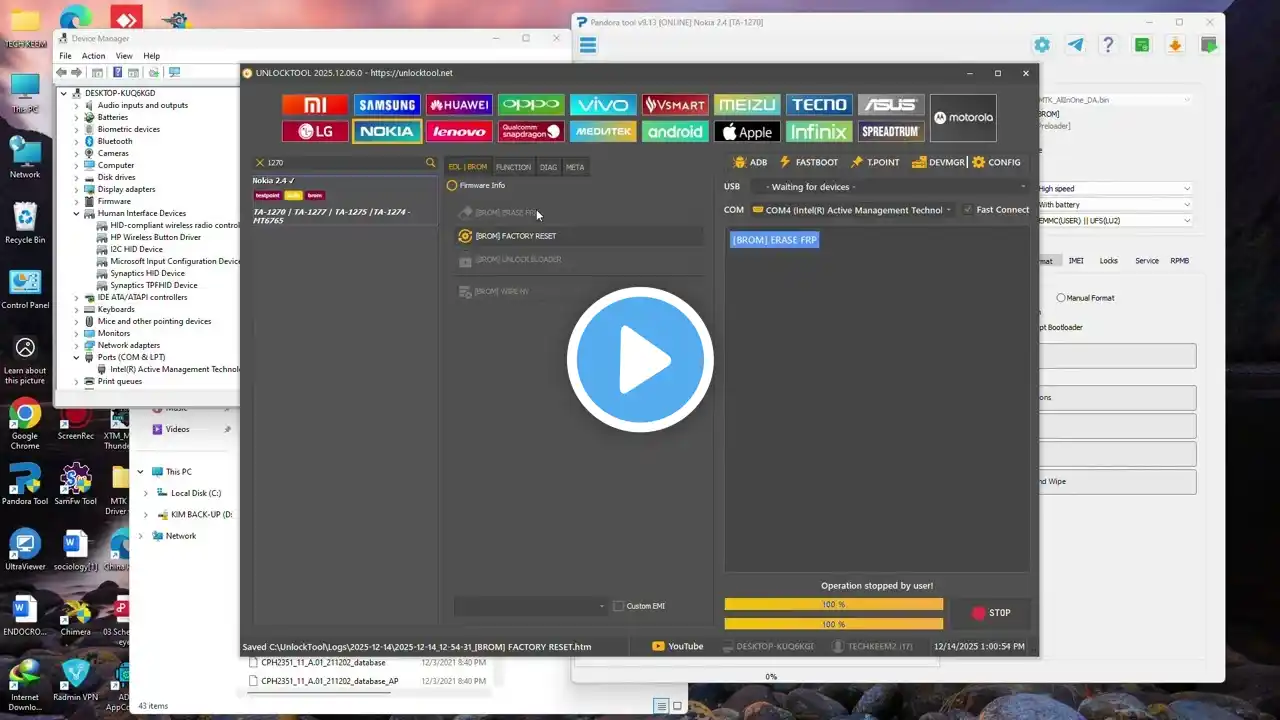Open the DEVMGR button
Screen dimensions: 1280x720
point(938,162)
